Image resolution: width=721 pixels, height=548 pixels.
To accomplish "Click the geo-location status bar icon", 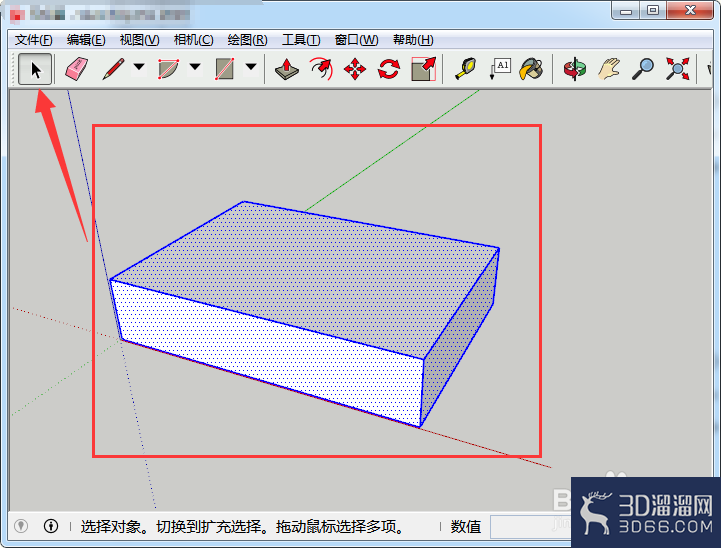I will click(21, 525).
